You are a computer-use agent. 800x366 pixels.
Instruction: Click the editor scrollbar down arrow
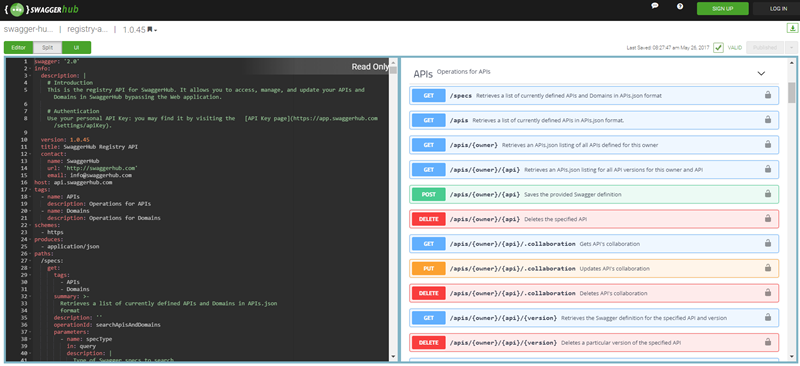393,356
